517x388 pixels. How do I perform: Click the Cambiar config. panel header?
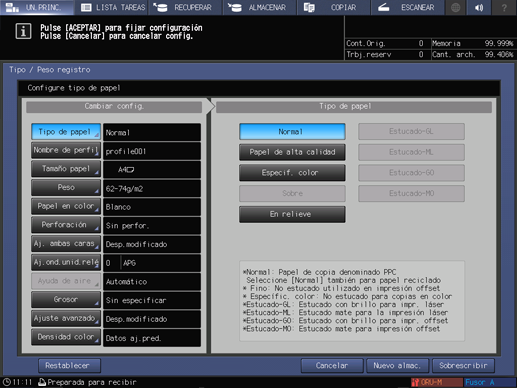pos(114,107)
